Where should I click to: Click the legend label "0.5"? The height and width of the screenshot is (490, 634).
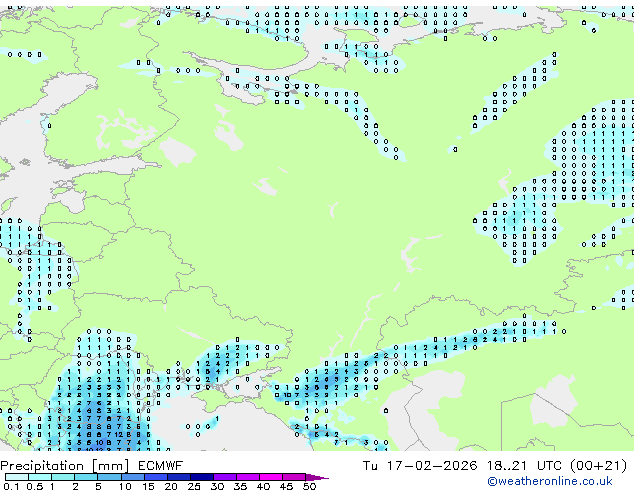point(35,486)
